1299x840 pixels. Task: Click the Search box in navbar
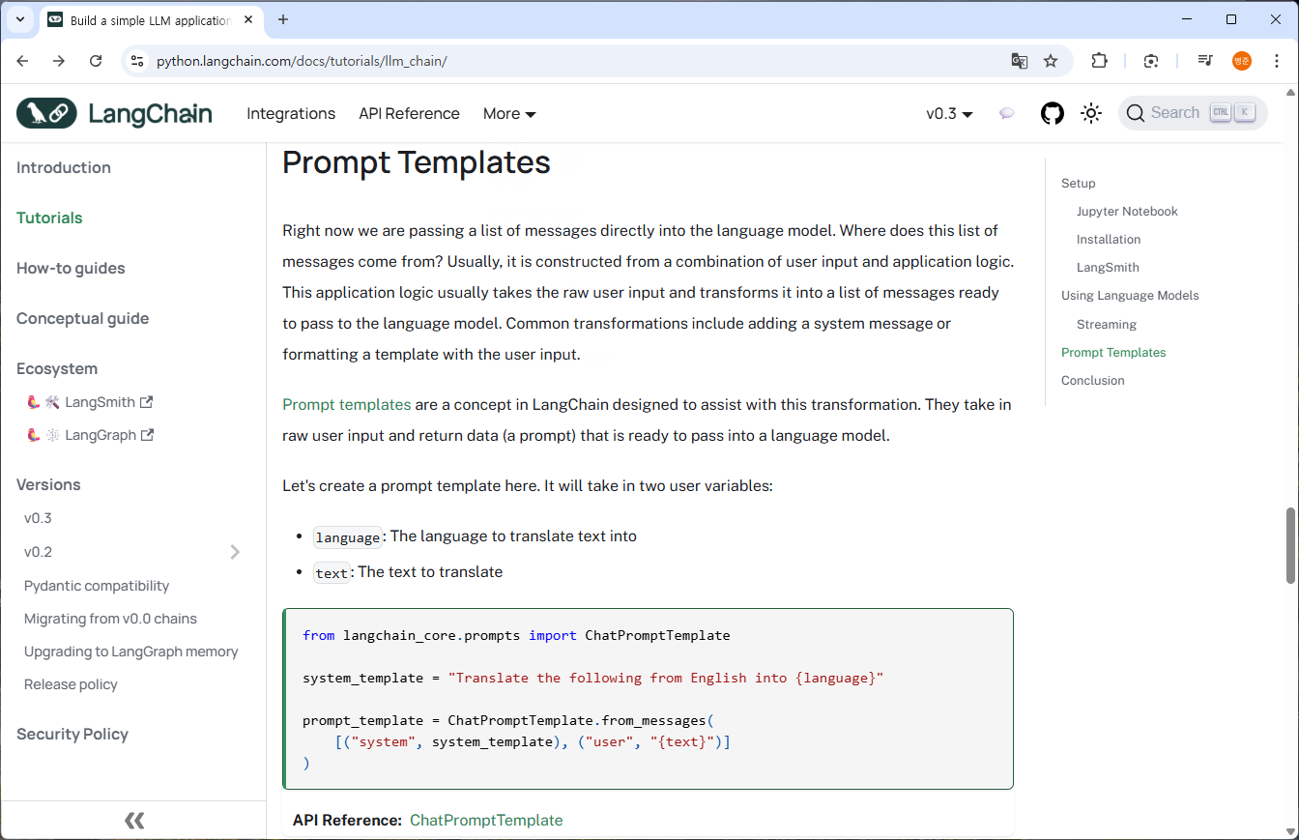(1192, 113)
